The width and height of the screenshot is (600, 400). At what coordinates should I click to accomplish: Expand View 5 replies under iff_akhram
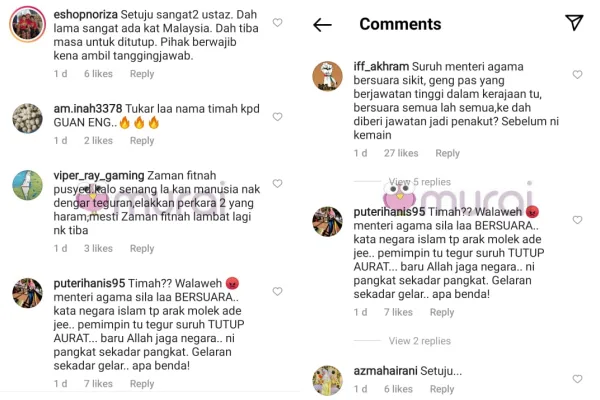tap(419, 182)
